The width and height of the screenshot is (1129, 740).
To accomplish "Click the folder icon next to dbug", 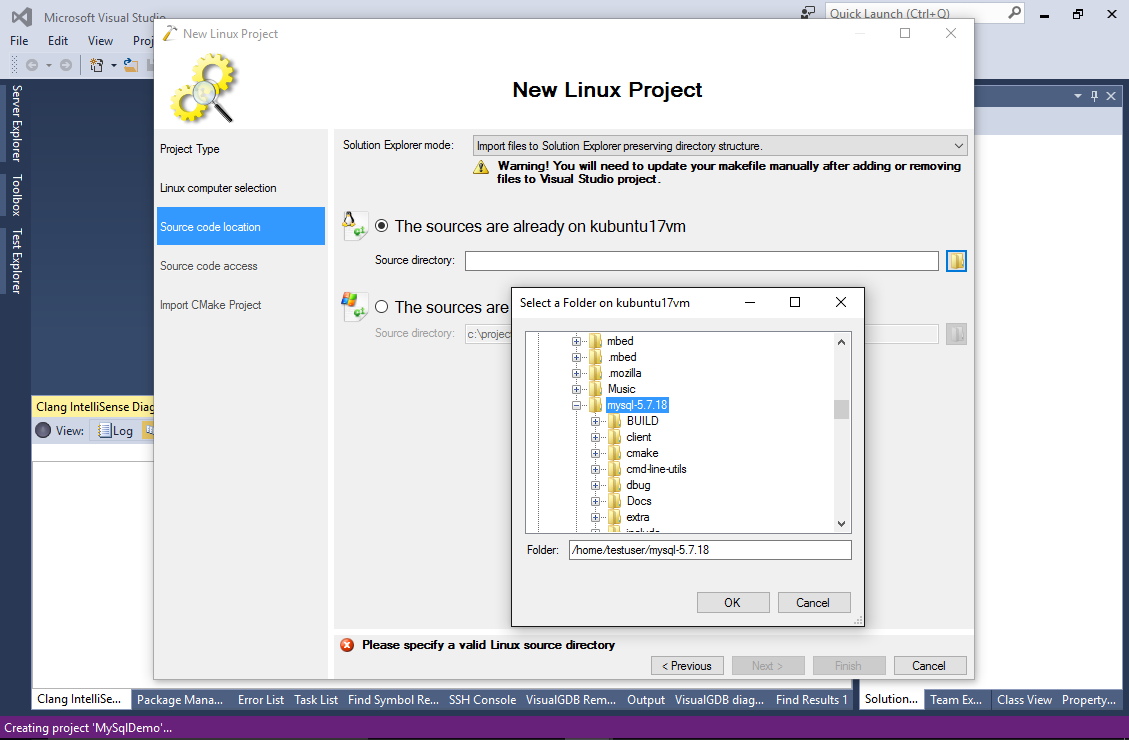I will point(614,485).
